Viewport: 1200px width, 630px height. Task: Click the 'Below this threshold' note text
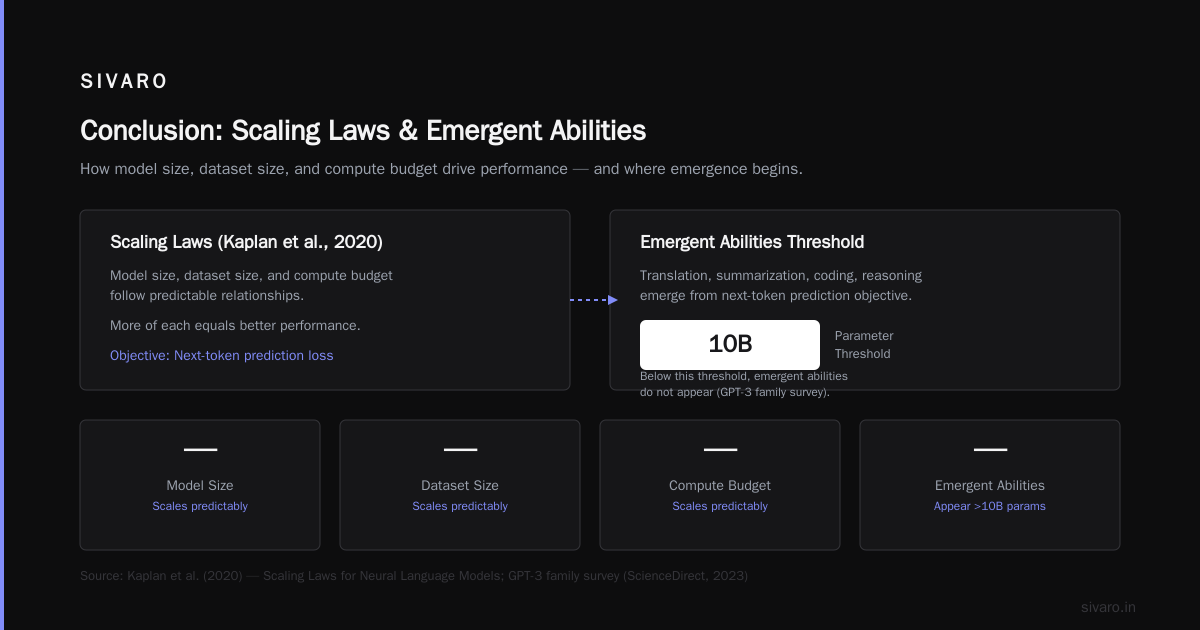coord(744,384)
